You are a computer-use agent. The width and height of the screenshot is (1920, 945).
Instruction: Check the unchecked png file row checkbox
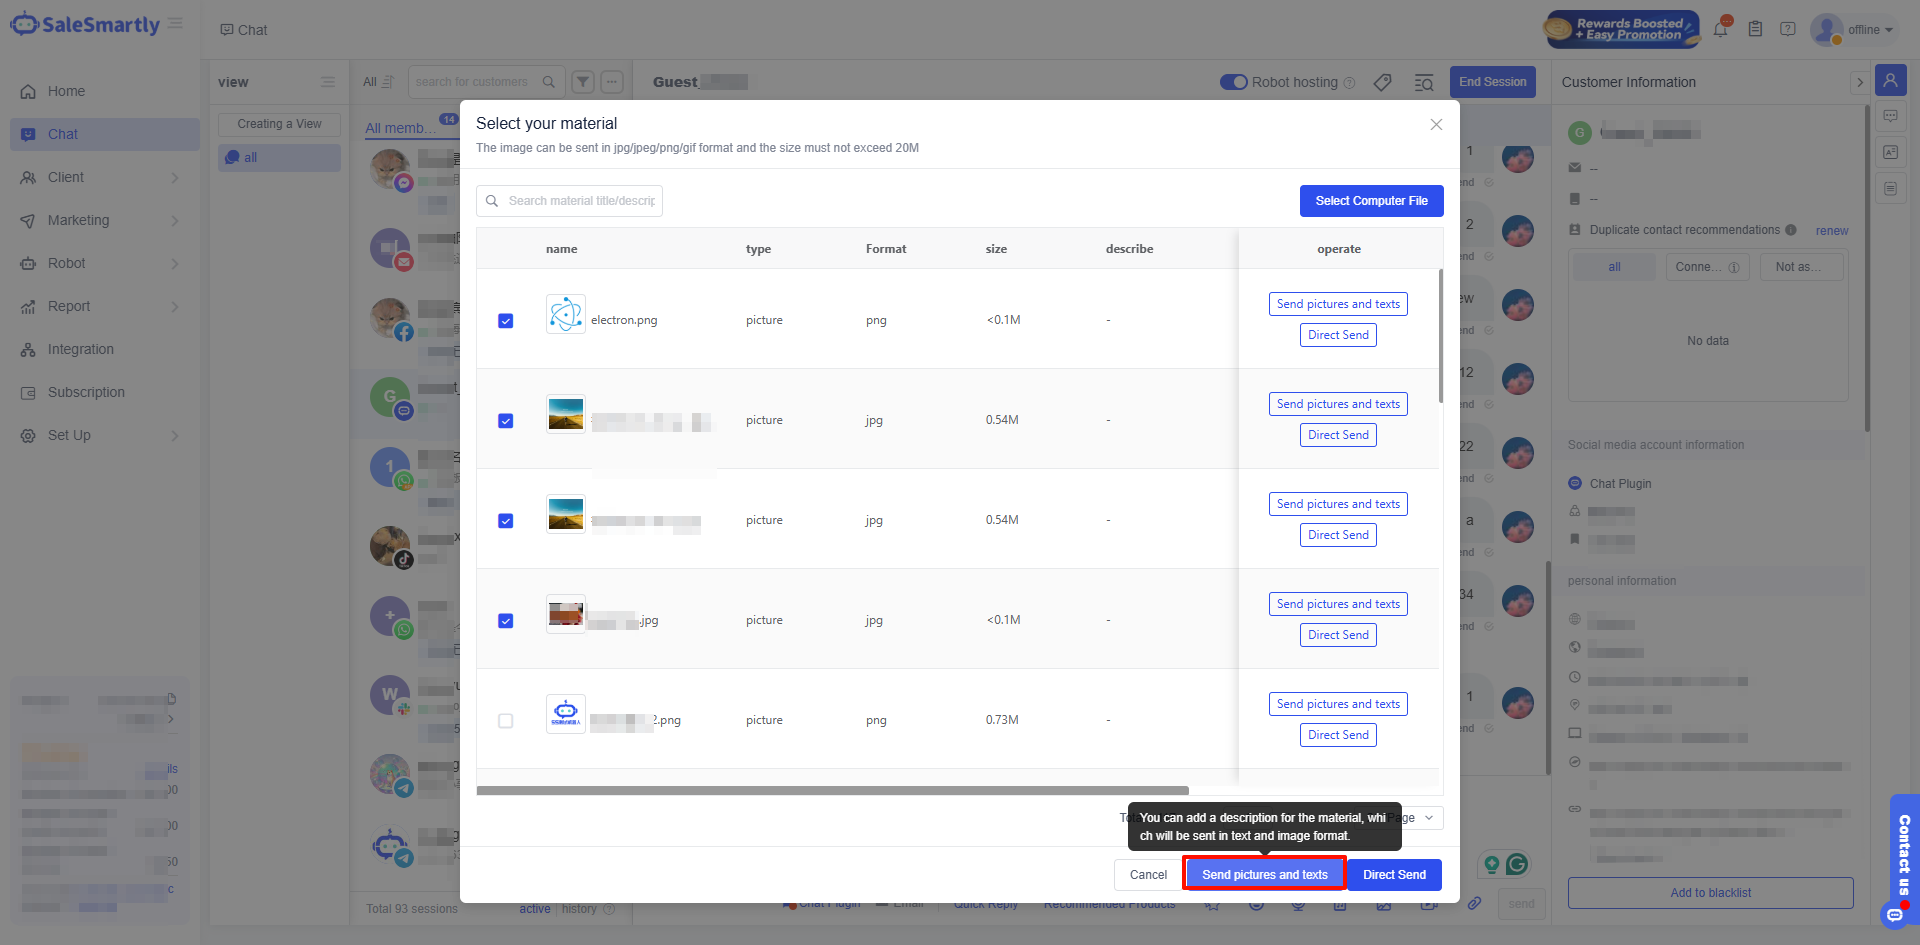point(506,721)
